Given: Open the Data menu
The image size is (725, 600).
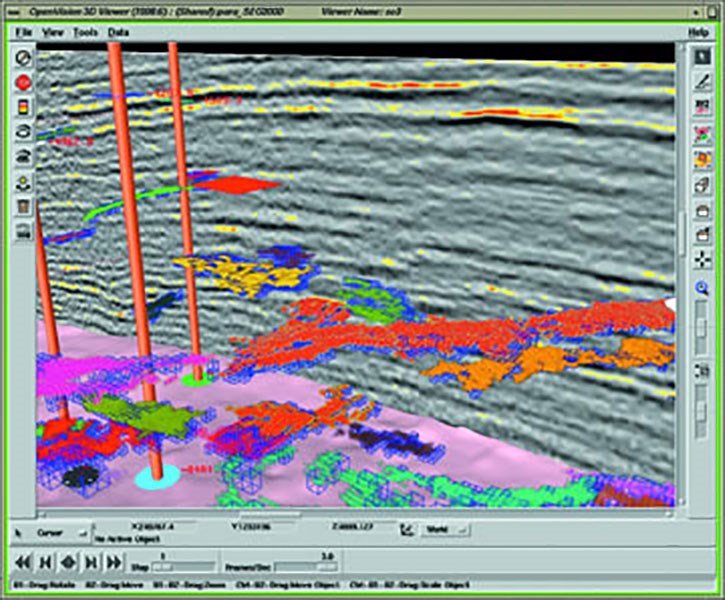Looking at the screenshot, I should click(x=118, y=32).
